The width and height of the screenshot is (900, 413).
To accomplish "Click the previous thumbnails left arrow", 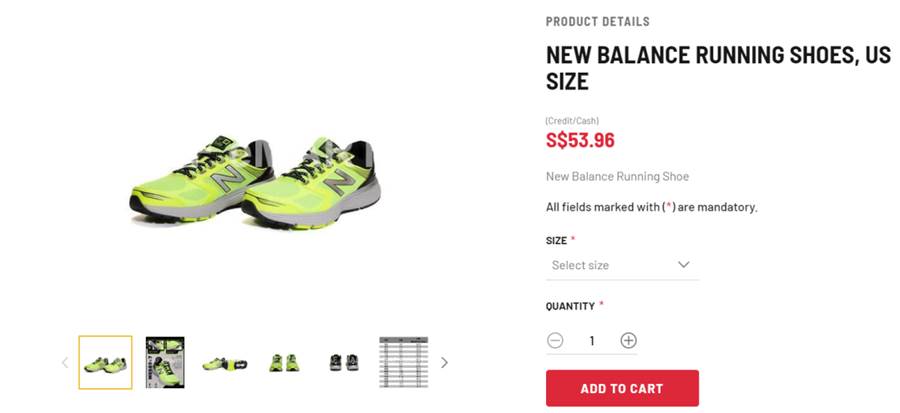I will click(x=65, y=363).
